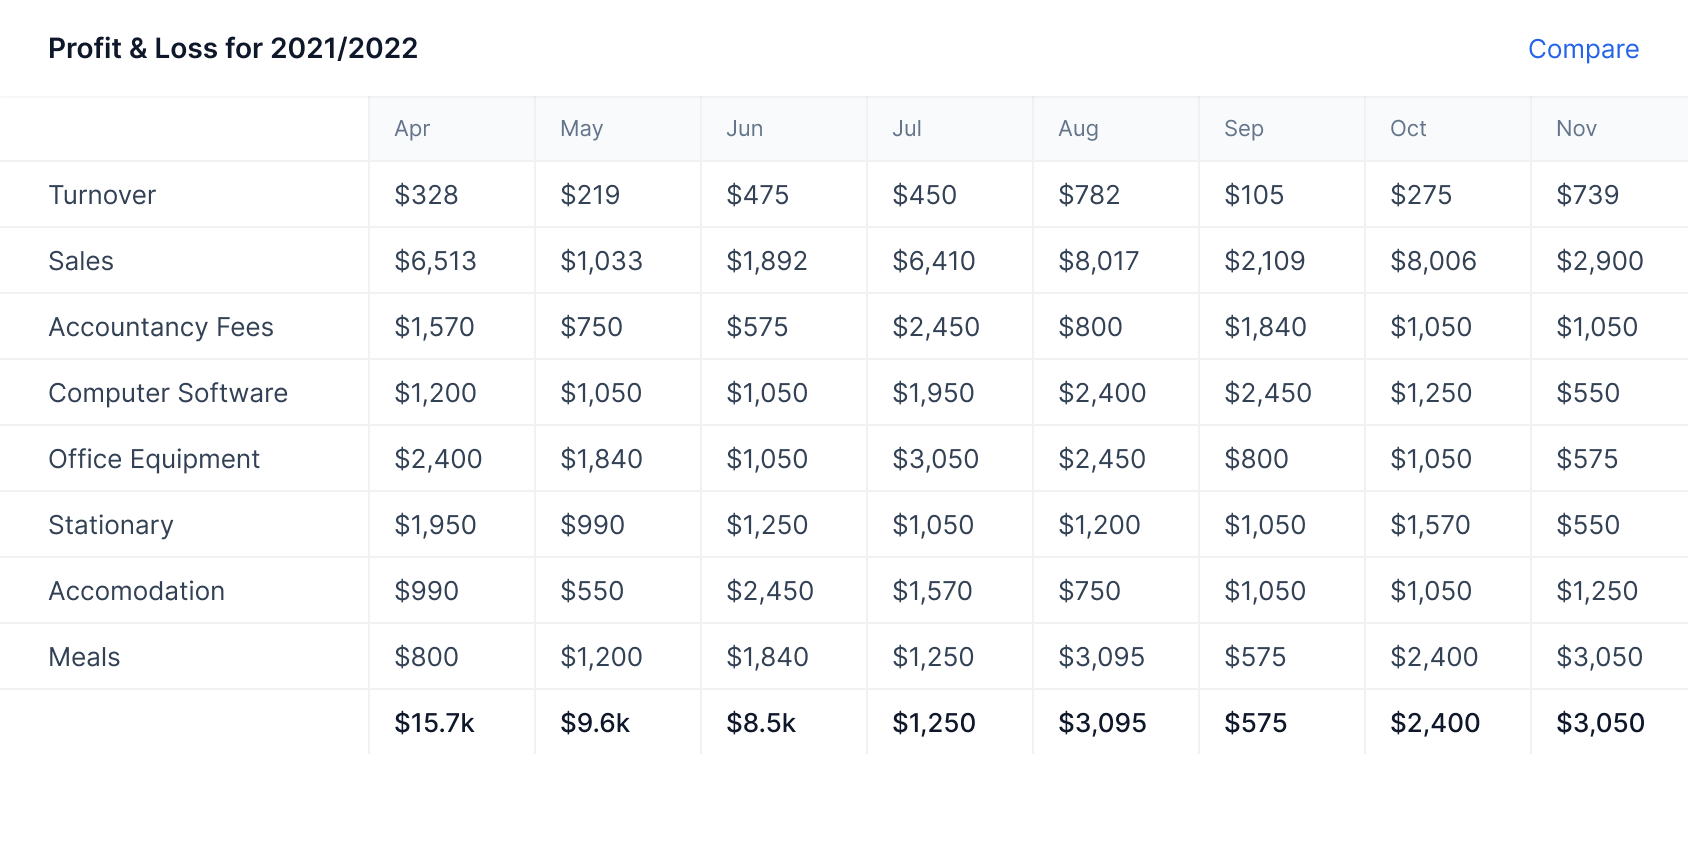Screen dimensions: 1688x856
Task: Select the Sales row label
Action: (x=81, y=260)
